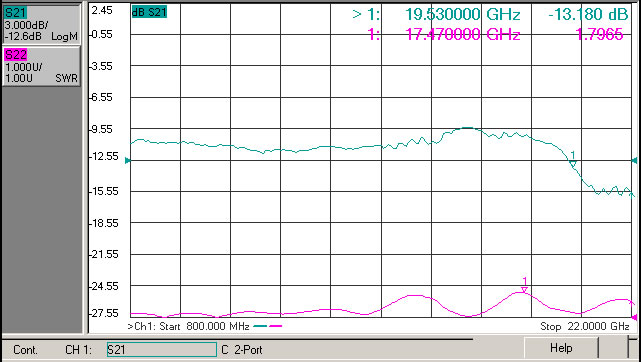Click the -24.55 scale value
This screenshot has height=362, width=641.
[103, 286]
